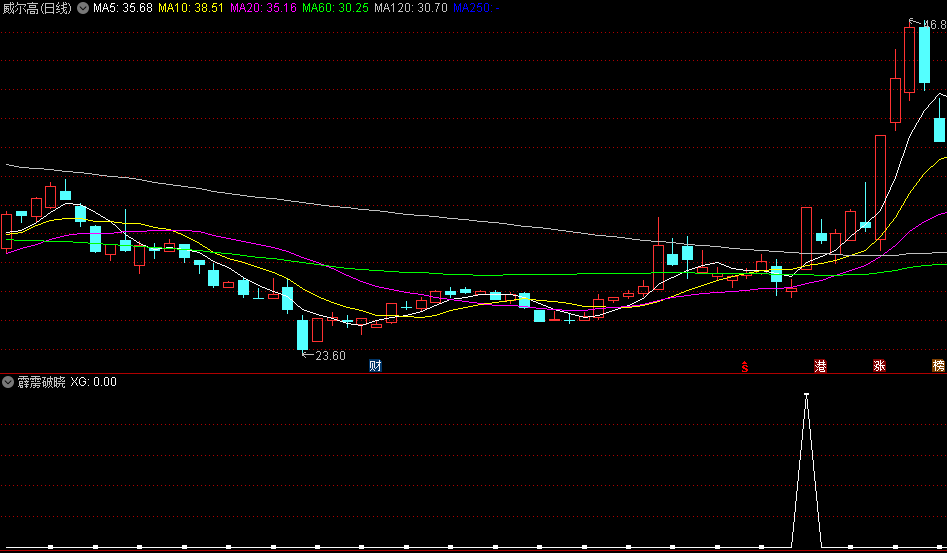Select the green MA60: 30.25 label
This screenshot has width=947, height=553.
tap(335, 8)
